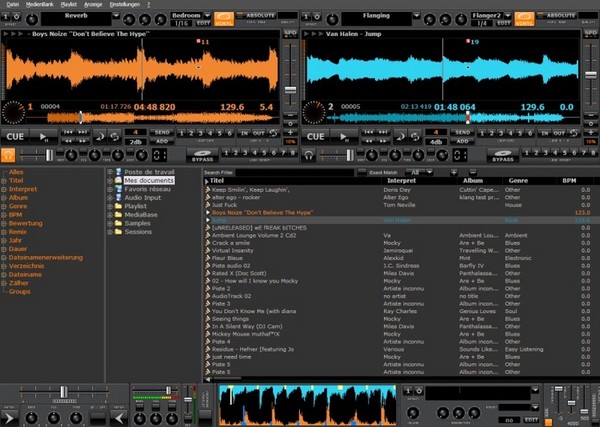
Task: Select track Just Fuck
Action: 224,205
